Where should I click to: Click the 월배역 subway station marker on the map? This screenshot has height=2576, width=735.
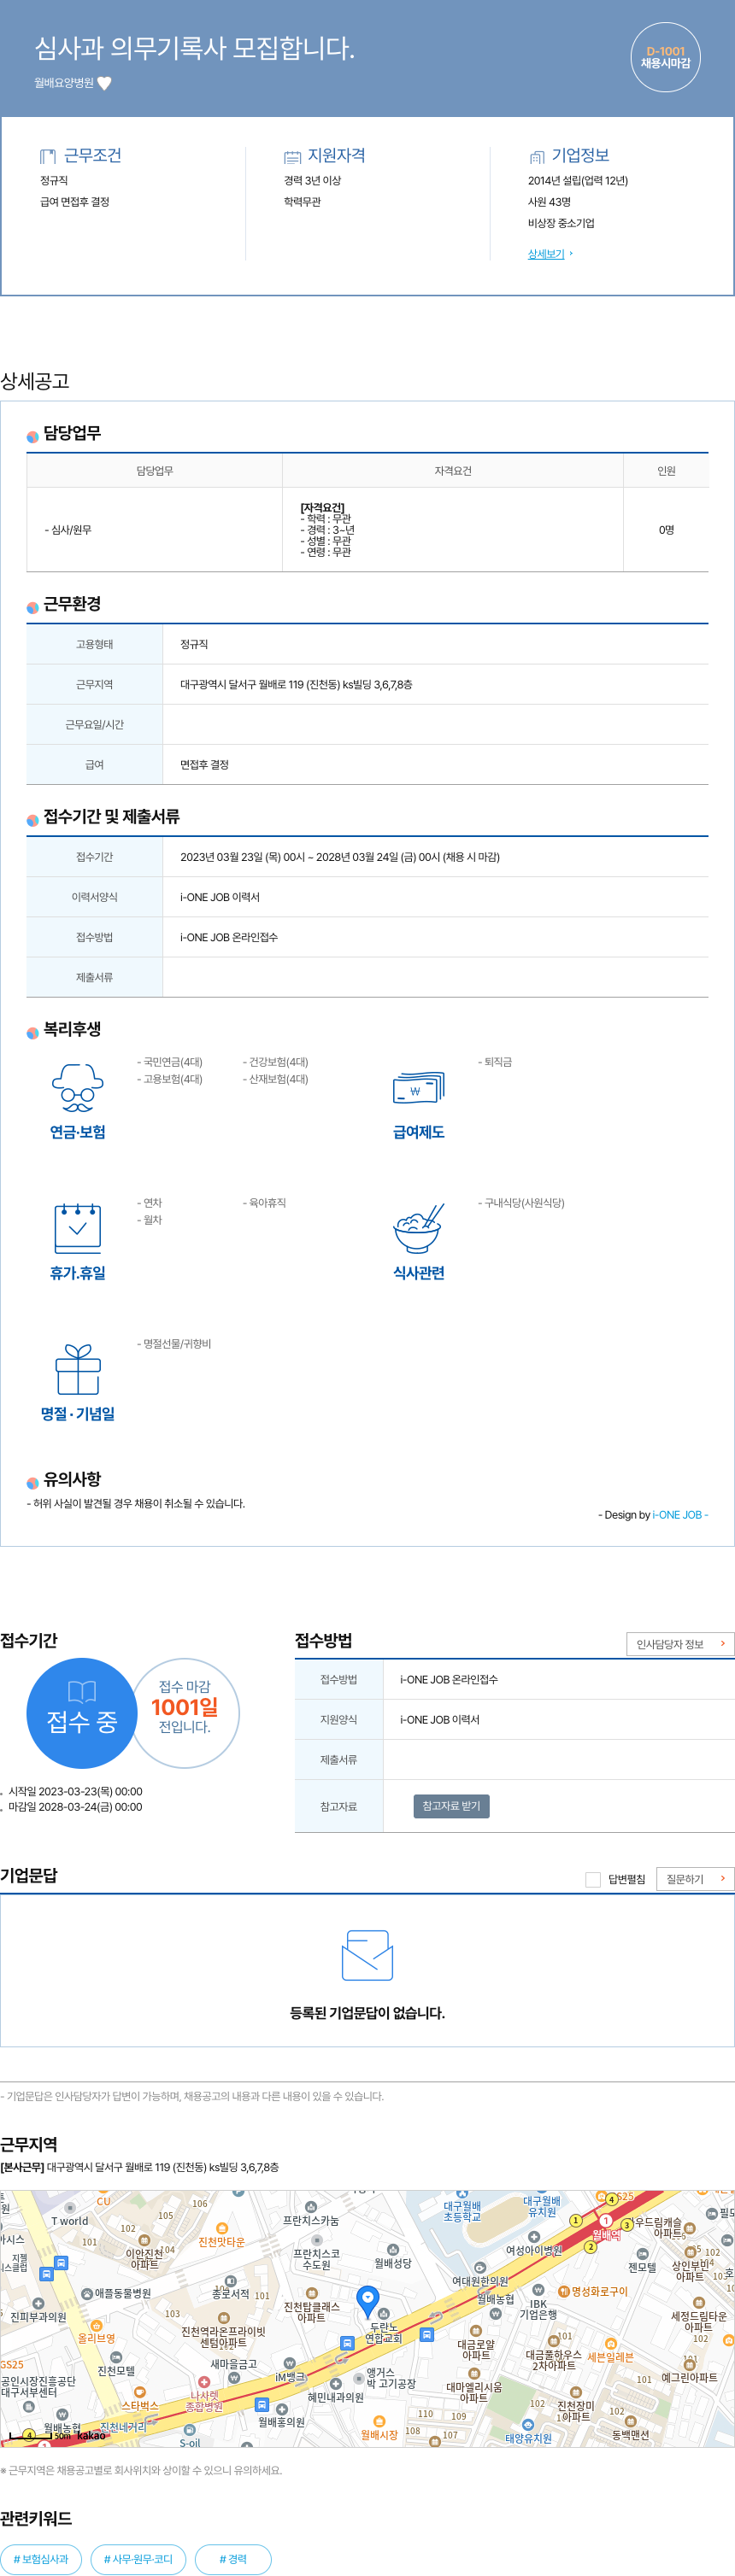(x=605, y=2221)
